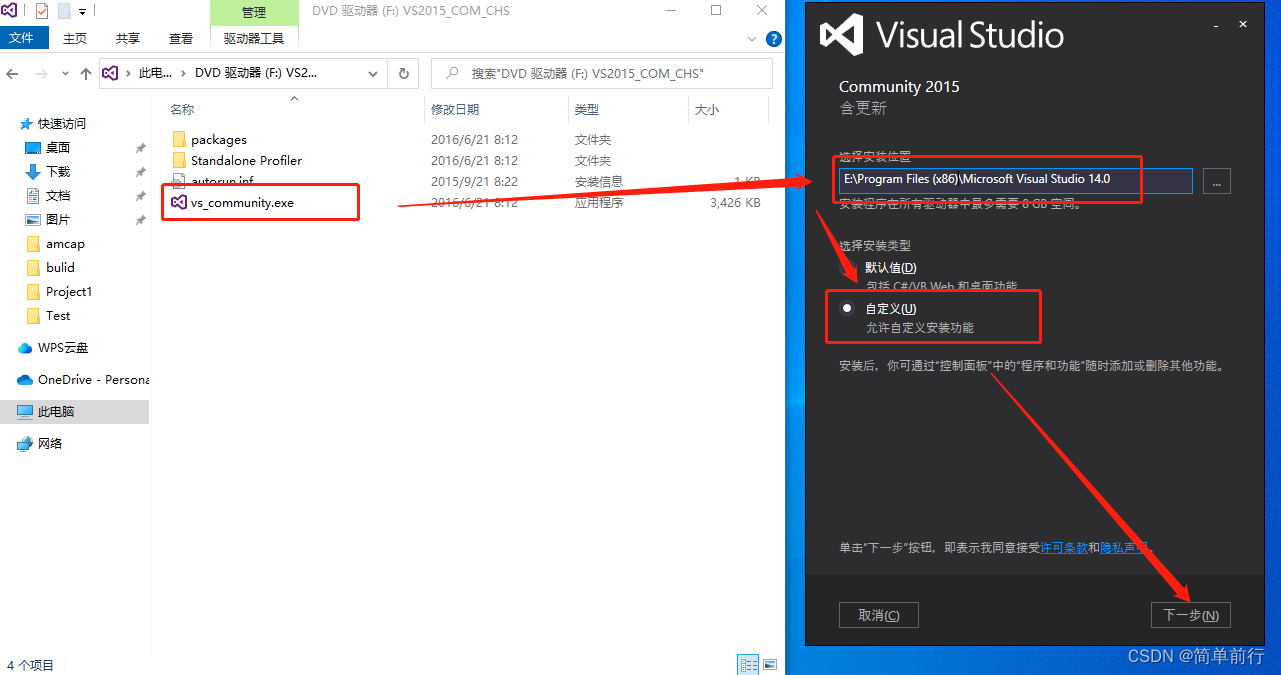Click the Properties icon in quick access toolbar
The width and height of the screenshot is (1281, 675).
tap(42, 11)
